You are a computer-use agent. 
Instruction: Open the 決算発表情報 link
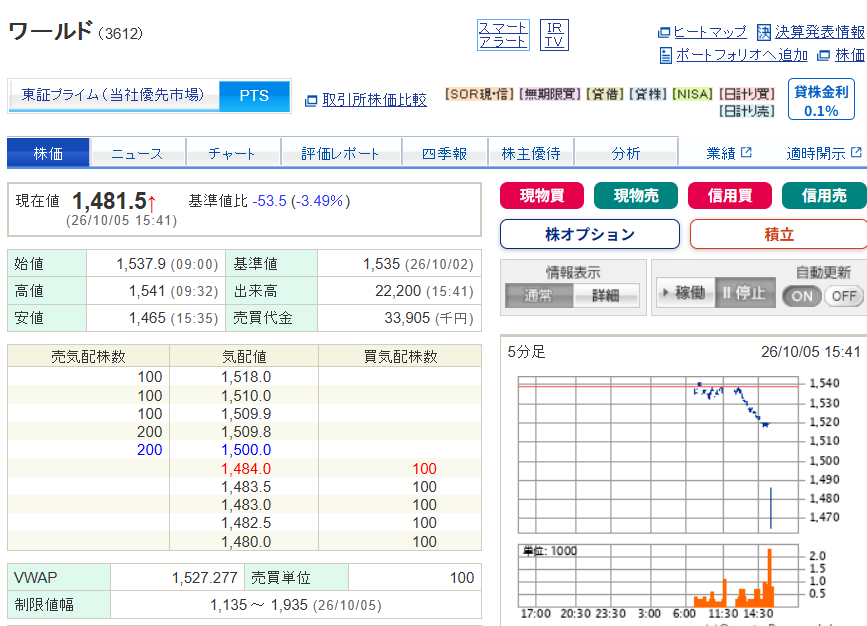click(x=819, y=33)
